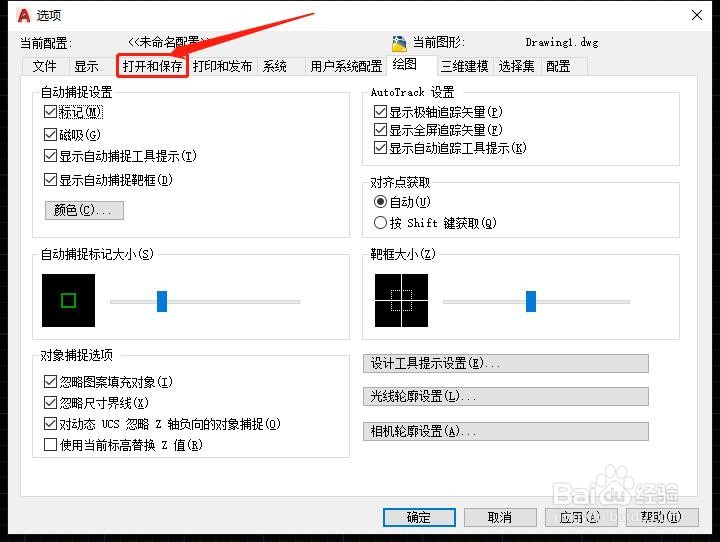The image size is (720, 542).
Task: Click the 自动捕捉标记大小 slider handle
Action: [162, 301]
